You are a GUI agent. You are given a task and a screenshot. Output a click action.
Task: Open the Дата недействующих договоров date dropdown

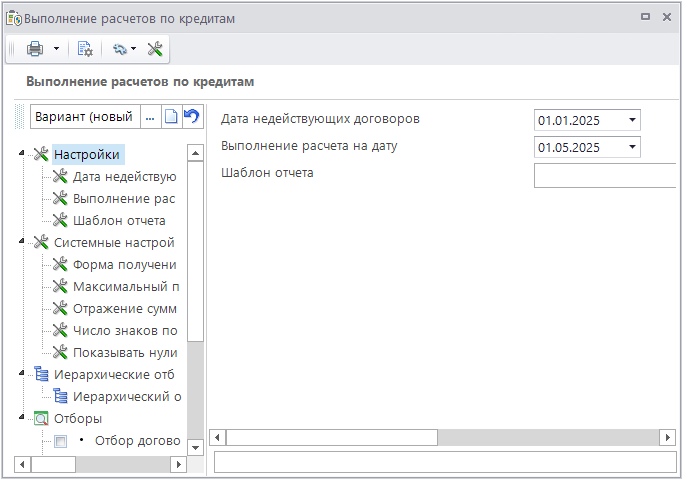632,120
